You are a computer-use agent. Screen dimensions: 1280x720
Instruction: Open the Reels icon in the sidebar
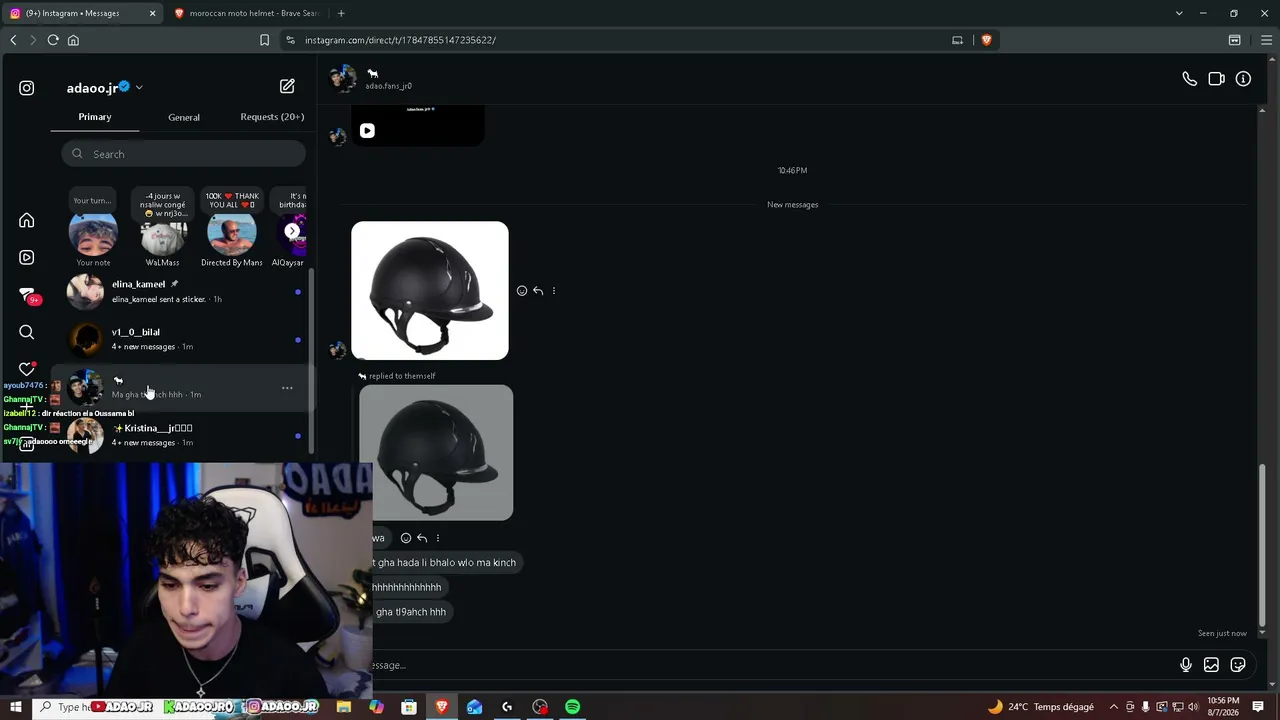[x=27, y=257]
